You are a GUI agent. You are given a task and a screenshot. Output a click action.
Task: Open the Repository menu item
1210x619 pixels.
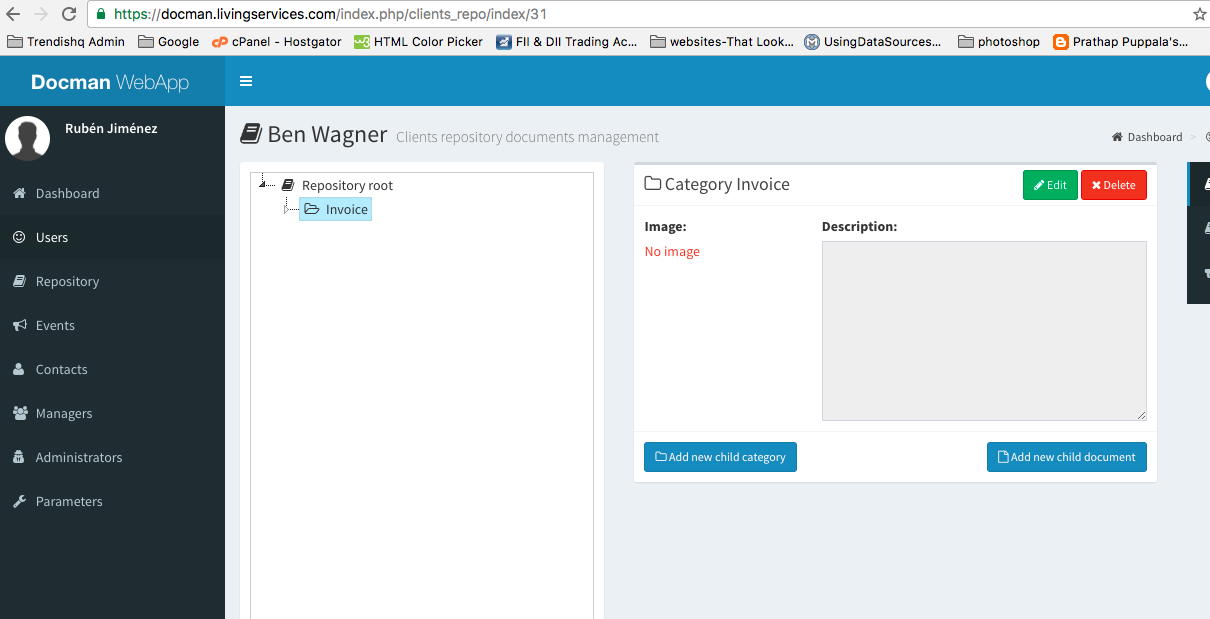pos(67,281)
